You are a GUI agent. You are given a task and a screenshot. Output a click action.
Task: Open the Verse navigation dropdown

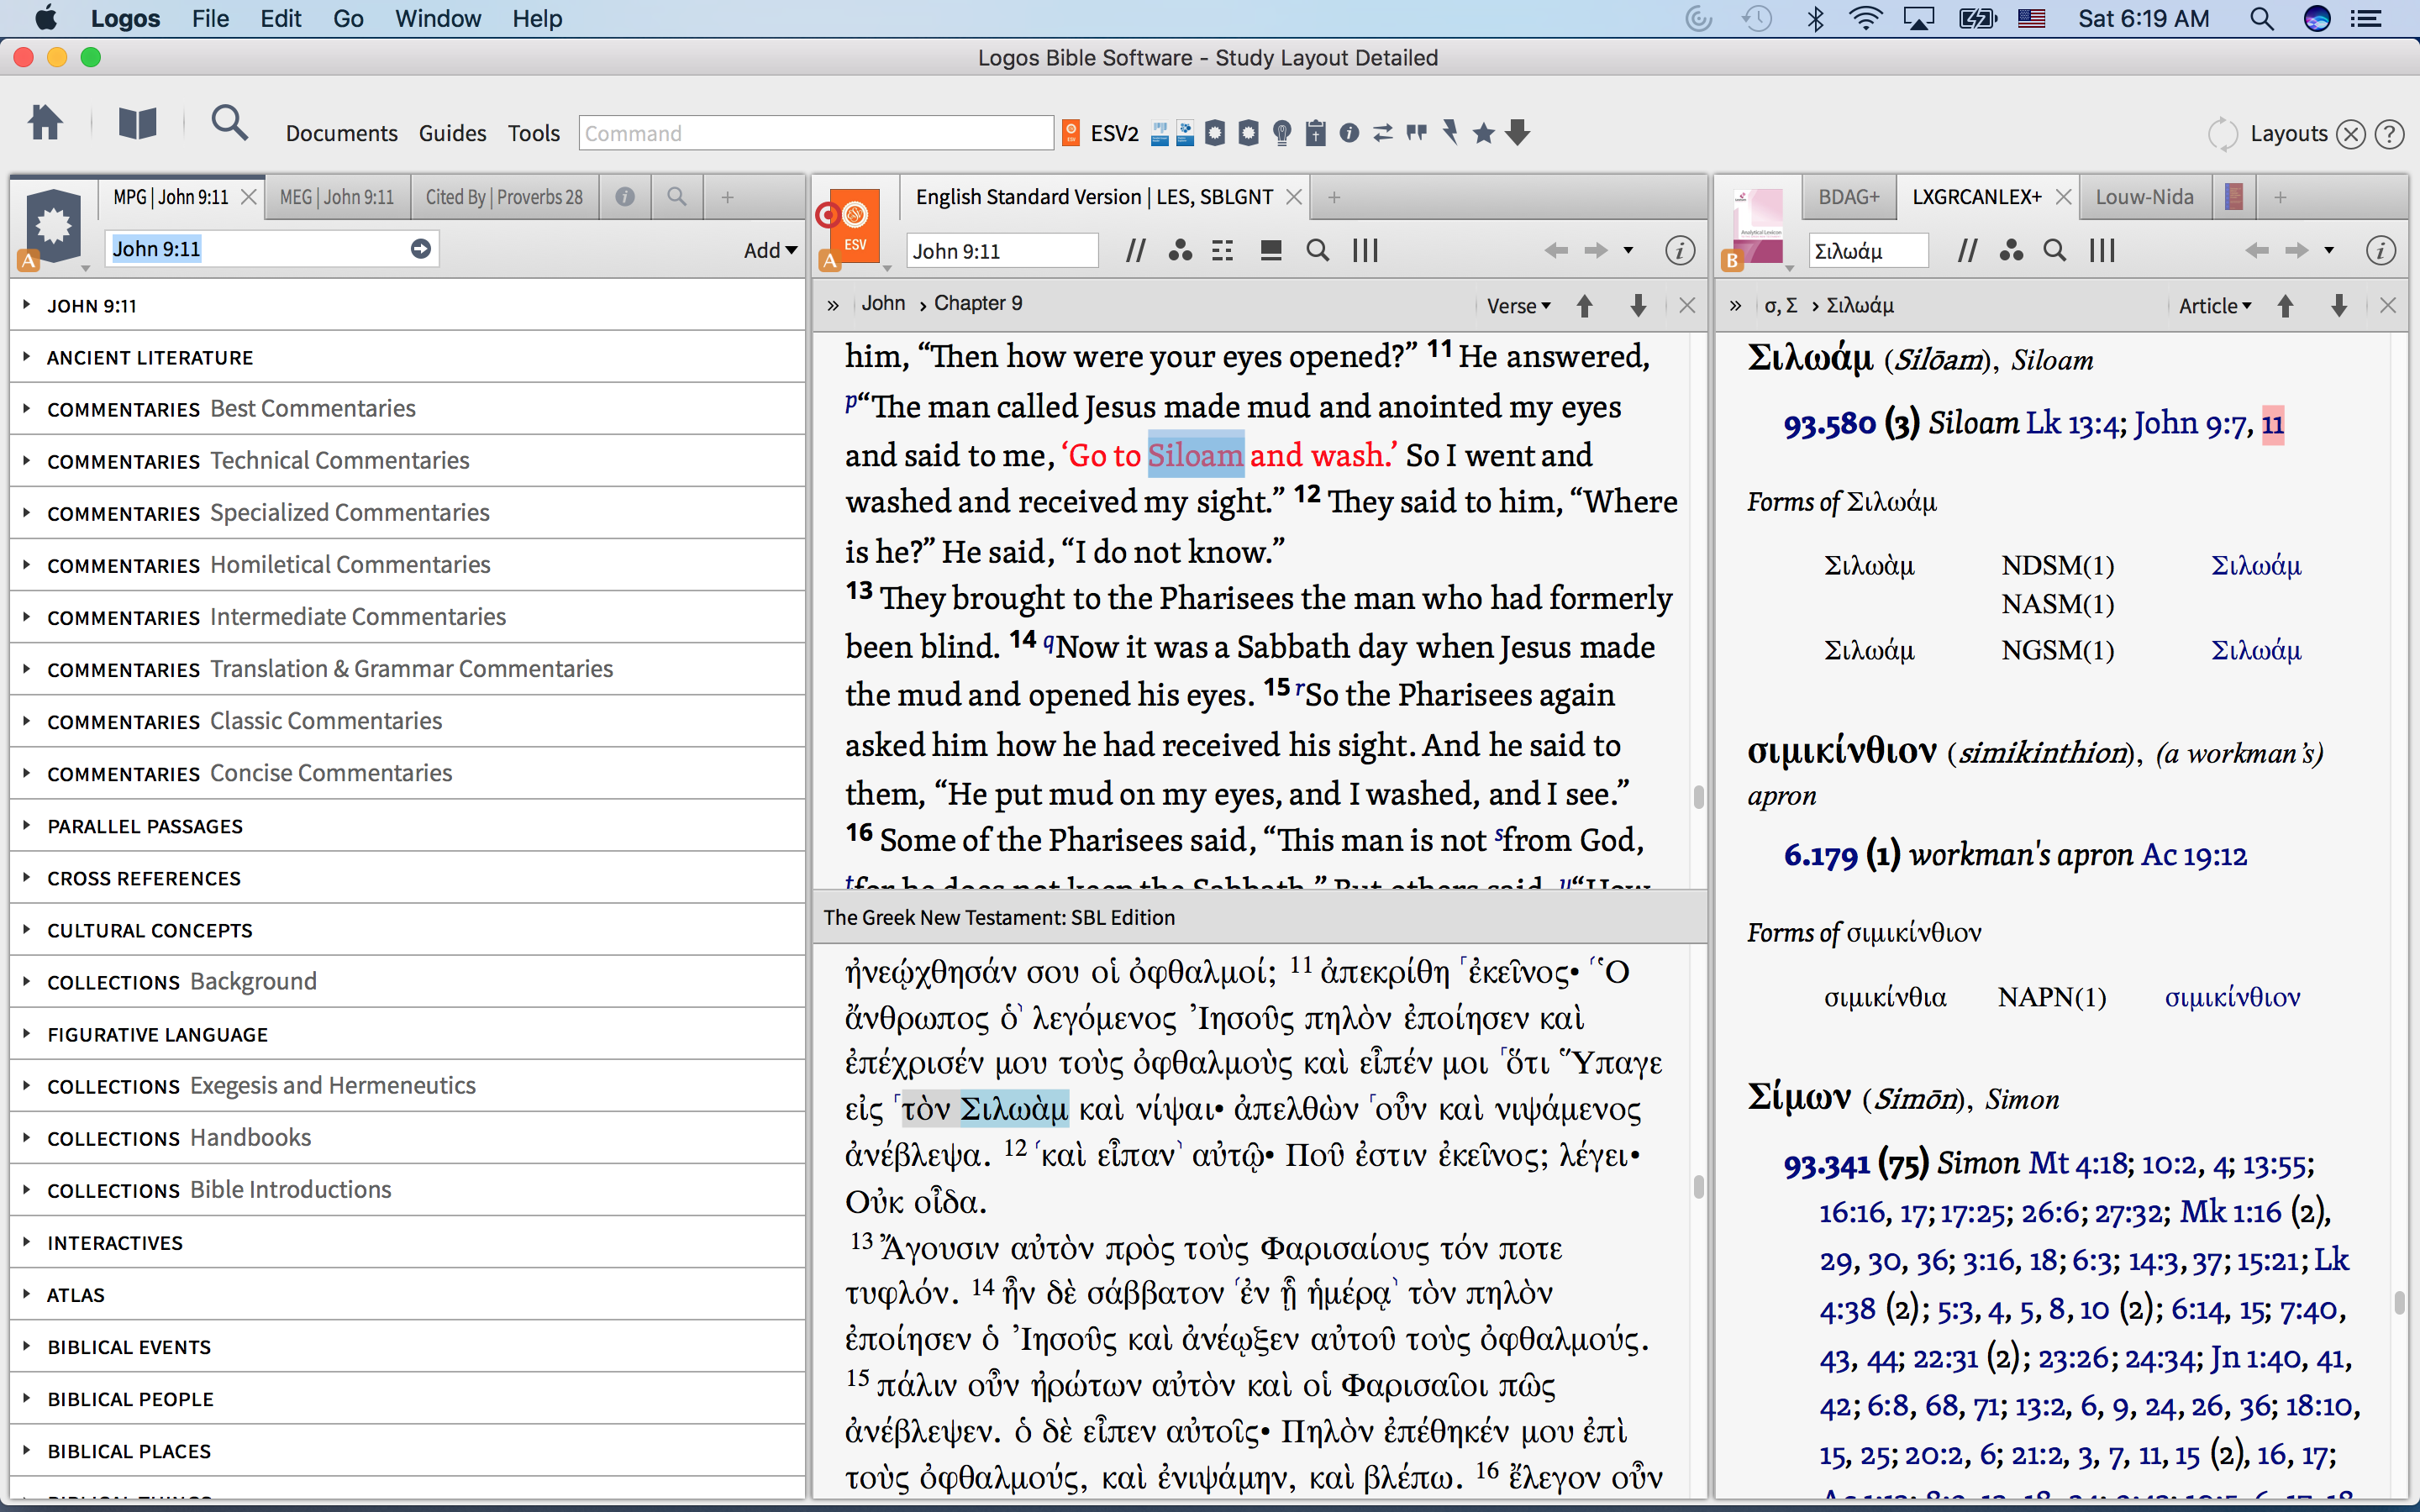coord(1519,306)
